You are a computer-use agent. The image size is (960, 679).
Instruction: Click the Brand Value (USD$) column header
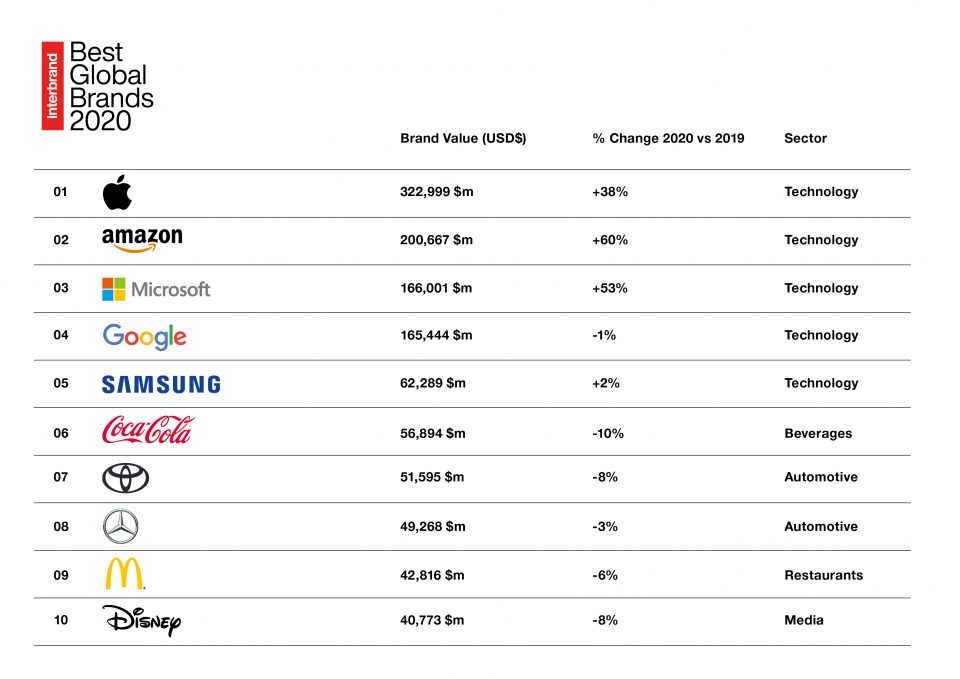463,138
